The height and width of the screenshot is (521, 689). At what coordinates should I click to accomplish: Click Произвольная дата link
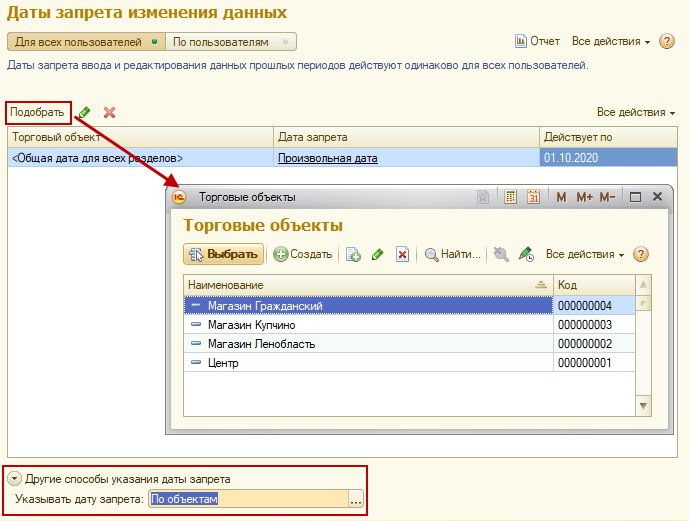(328, 158)
